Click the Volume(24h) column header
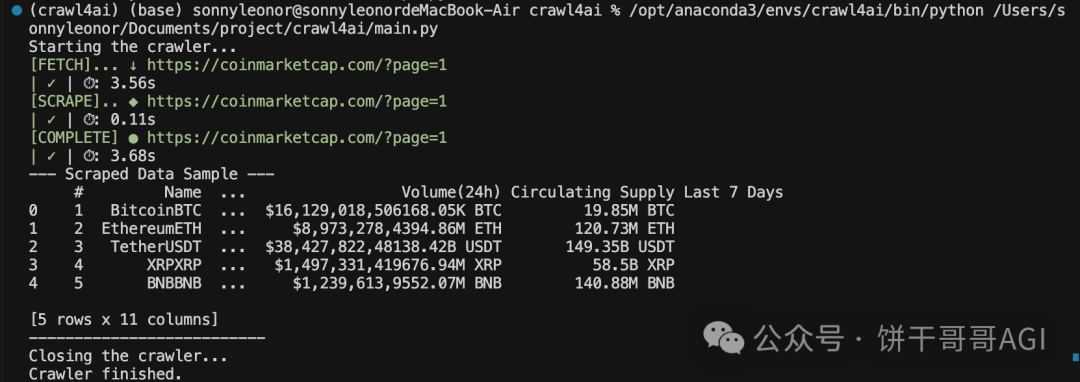This screenshot has height=382, width=1080. pos(451,192)
